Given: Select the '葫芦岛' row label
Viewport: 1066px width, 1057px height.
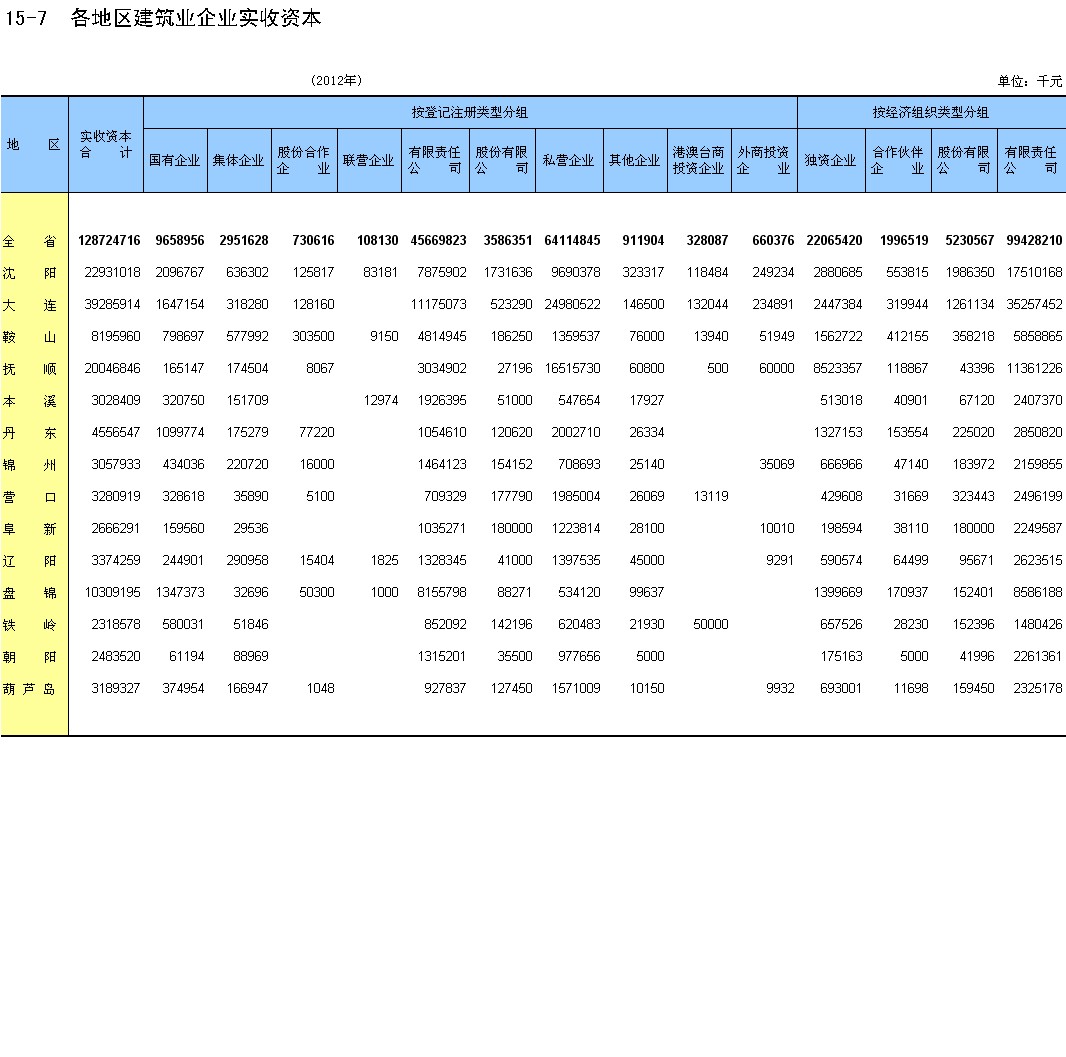Looking at the screenshot, I should (x=30, y=689).
